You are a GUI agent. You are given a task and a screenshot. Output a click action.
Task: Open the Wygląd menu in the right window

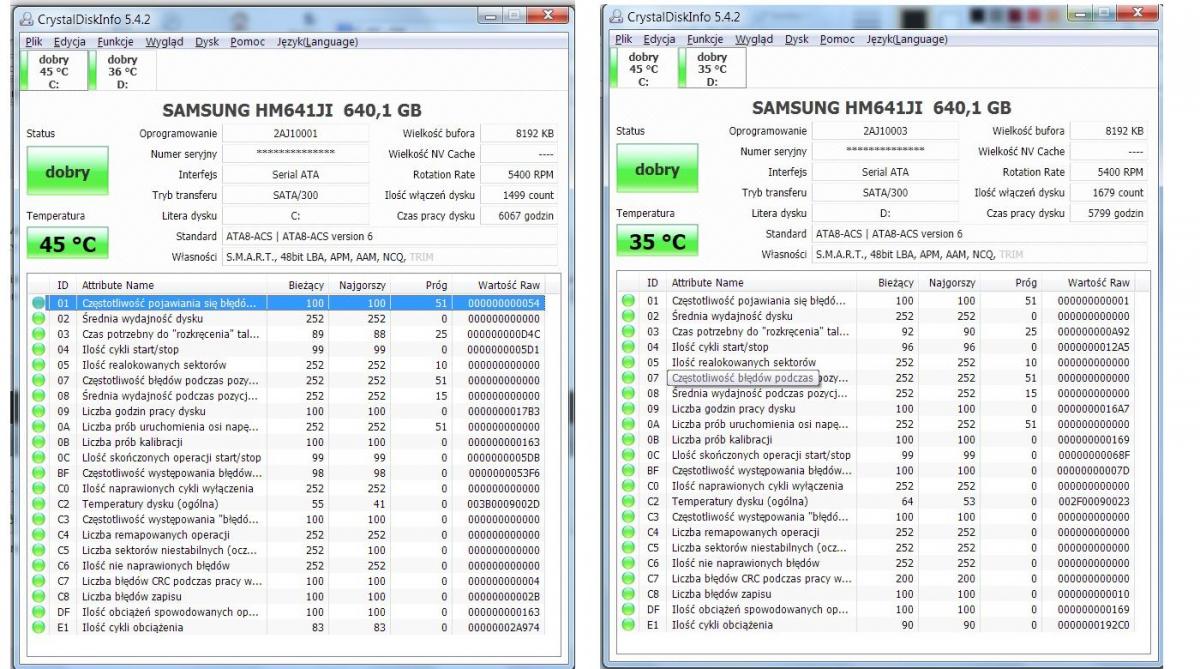(x=754, y=40)
